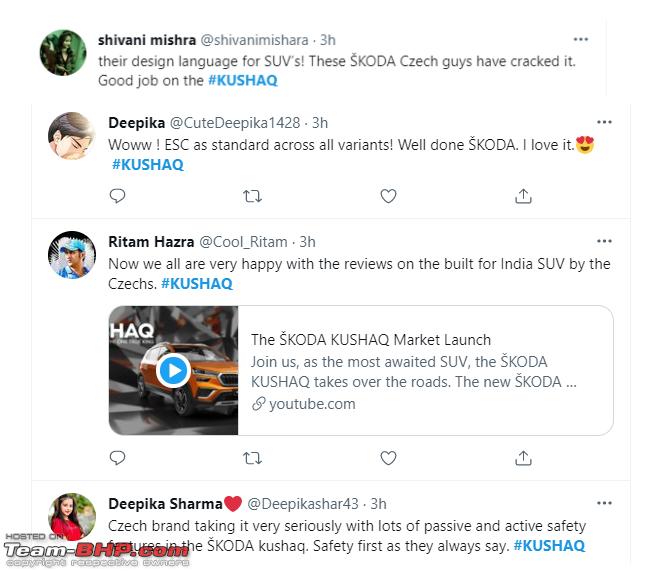
Task: Open more options on shivani mishra's tweet
Action: [580, 40]
